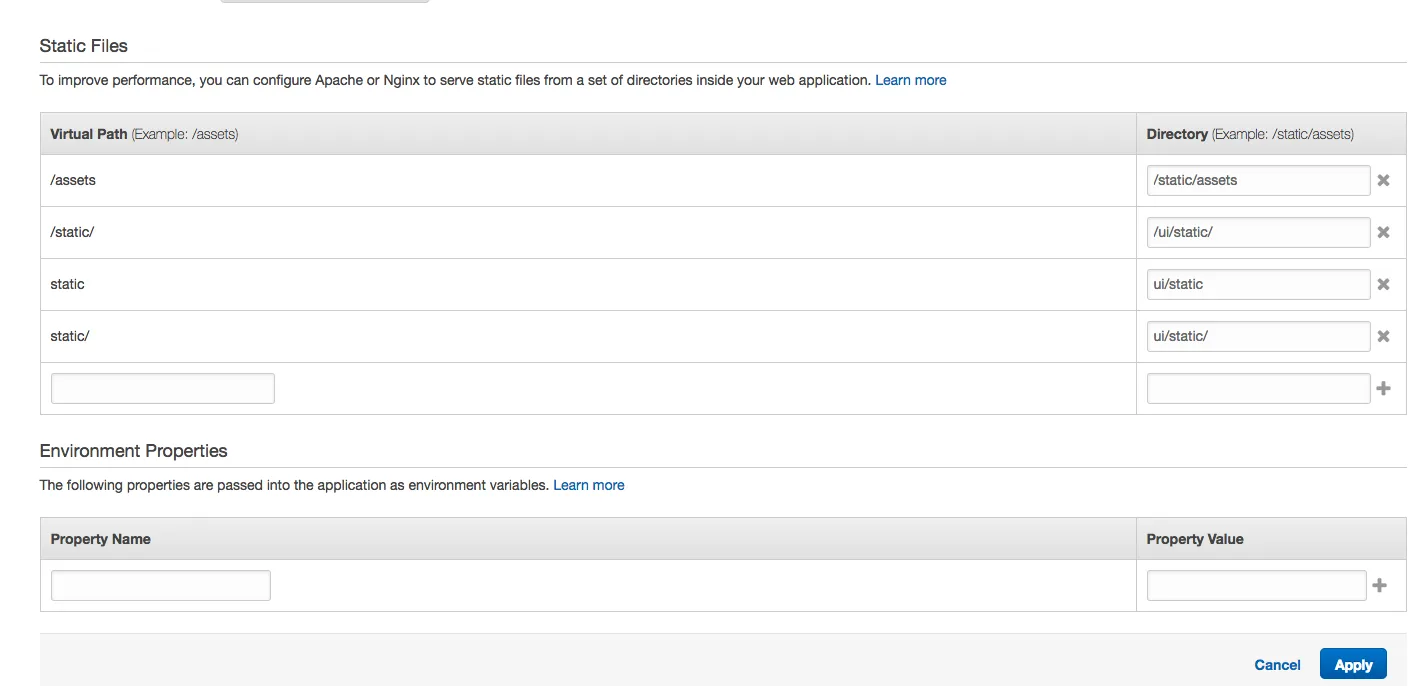Cancel the configuration changes
This screenshot has height=686, width=1416.
1277,665
